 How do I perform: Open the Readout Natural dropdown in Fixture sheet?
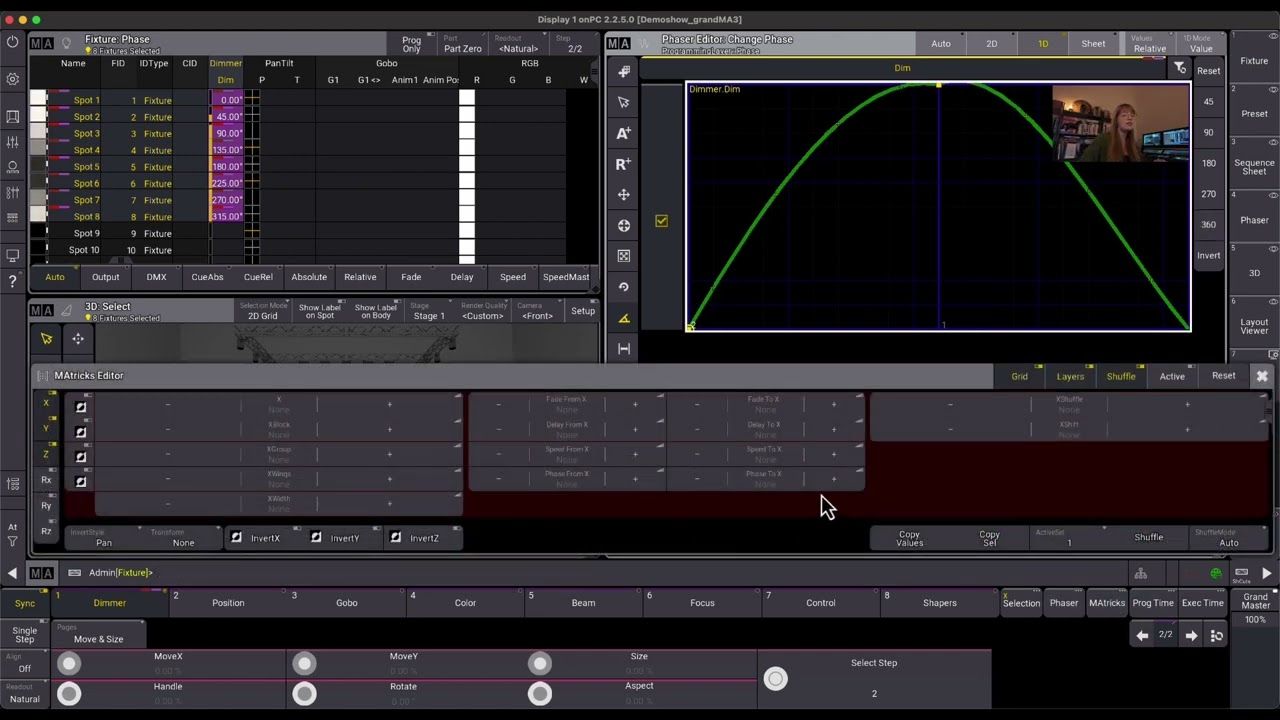[x=517, y=44]
